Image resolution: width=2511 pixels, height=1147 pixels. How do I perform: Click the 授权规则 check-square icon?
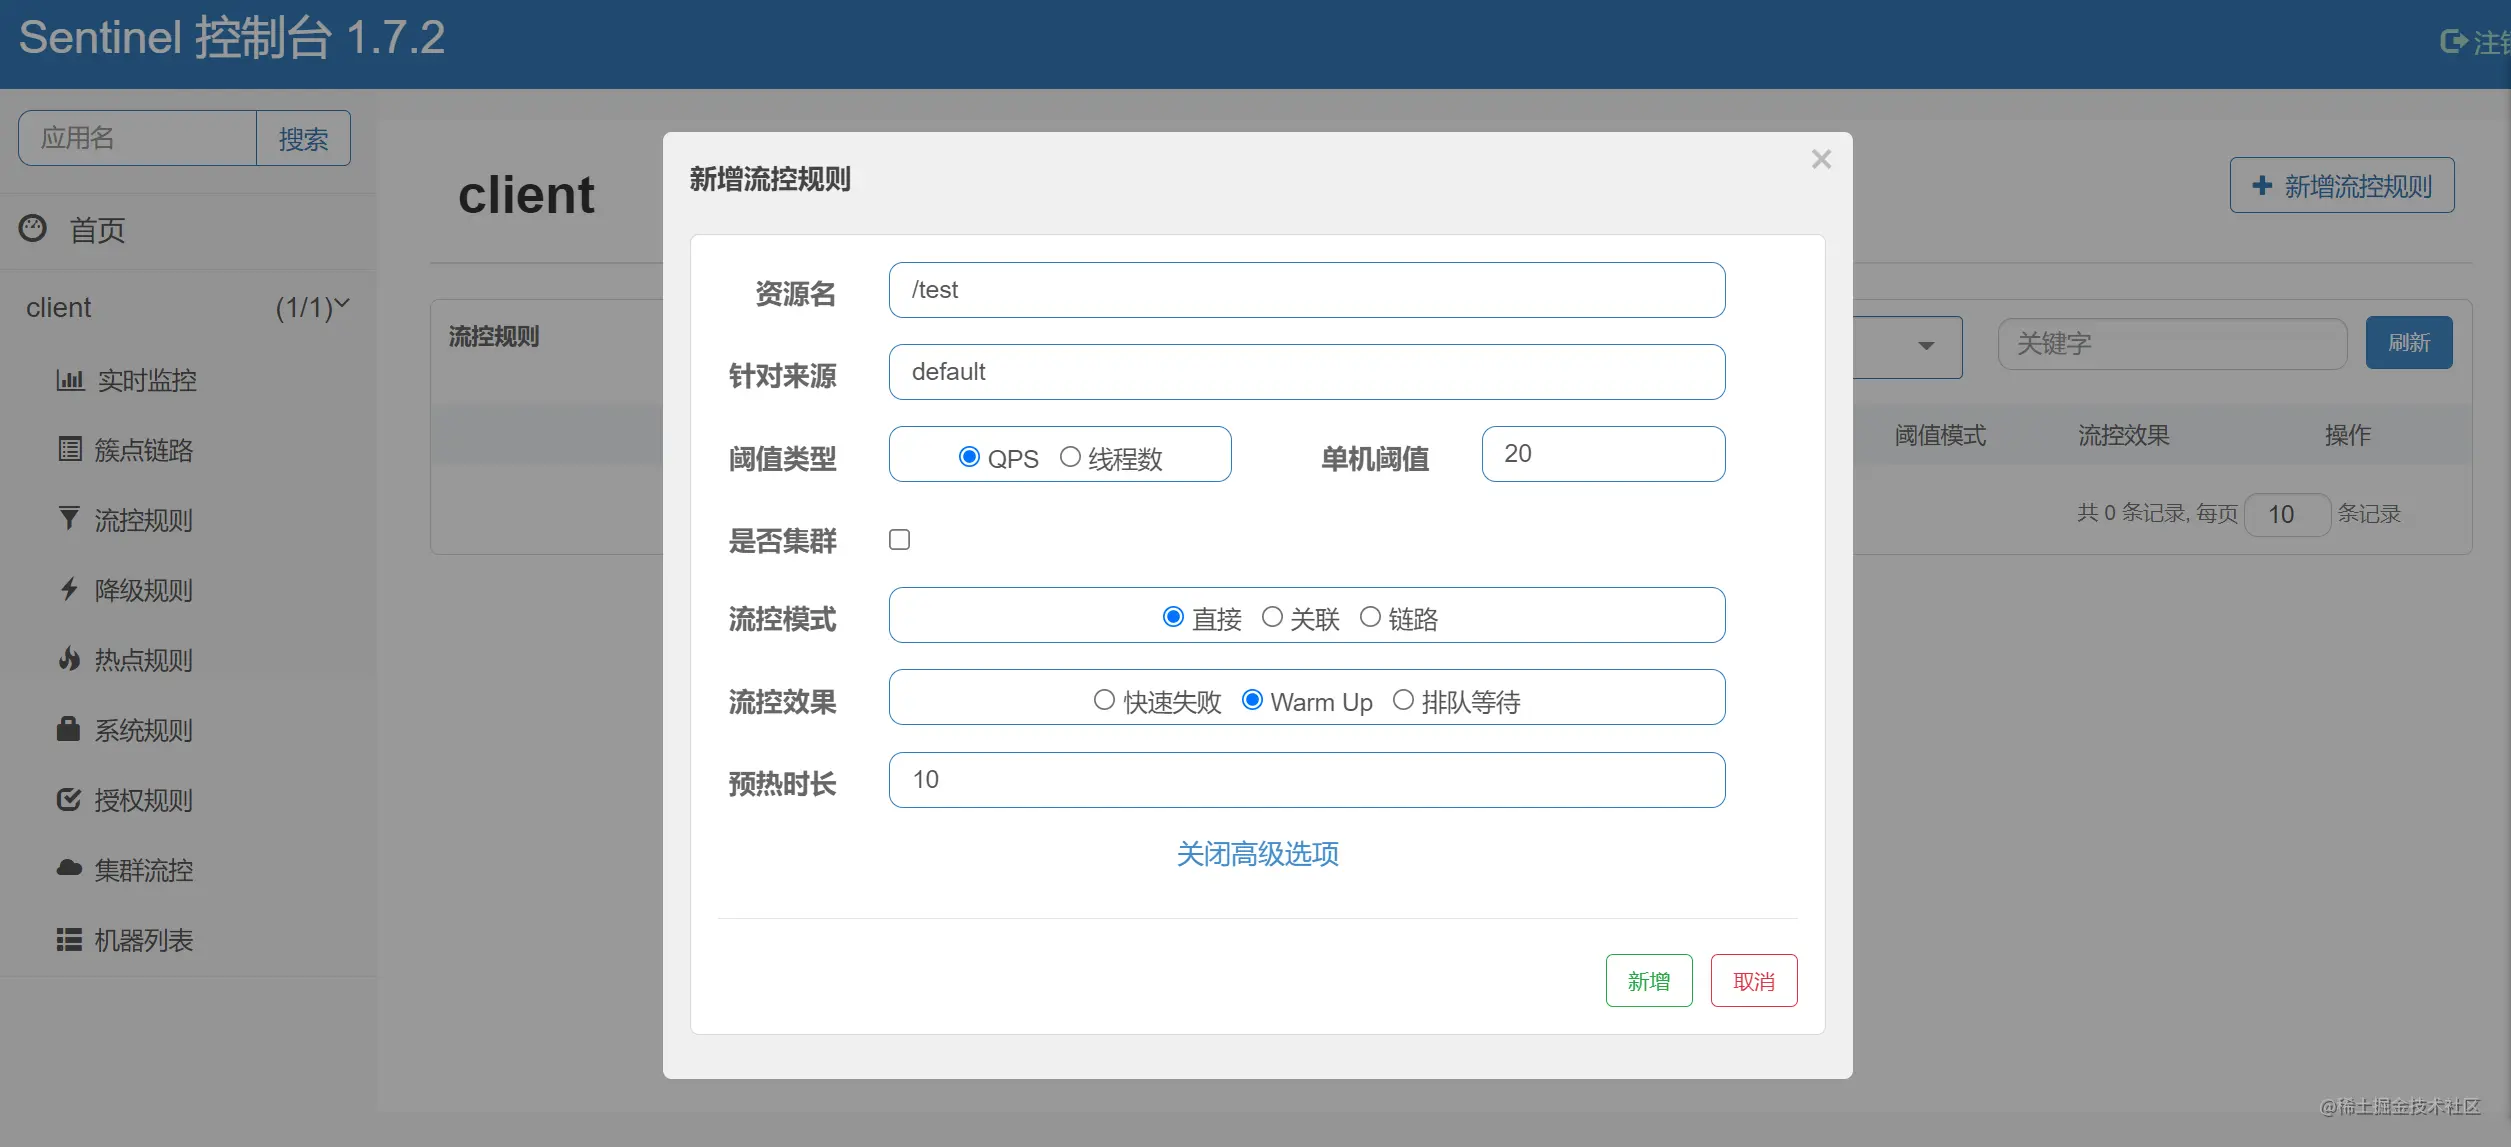(x=69, y=799)
